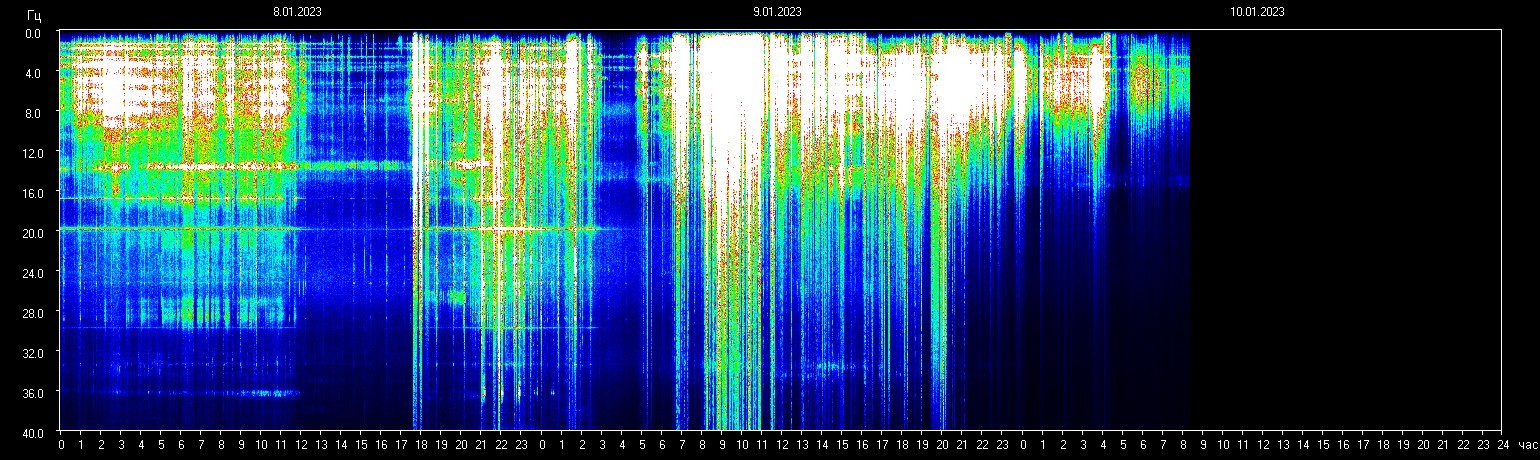The width and height of the screenshot is (1540, 460).
Task: Select the 0.0 frequency axis label
Action: [x=33, y=33]
